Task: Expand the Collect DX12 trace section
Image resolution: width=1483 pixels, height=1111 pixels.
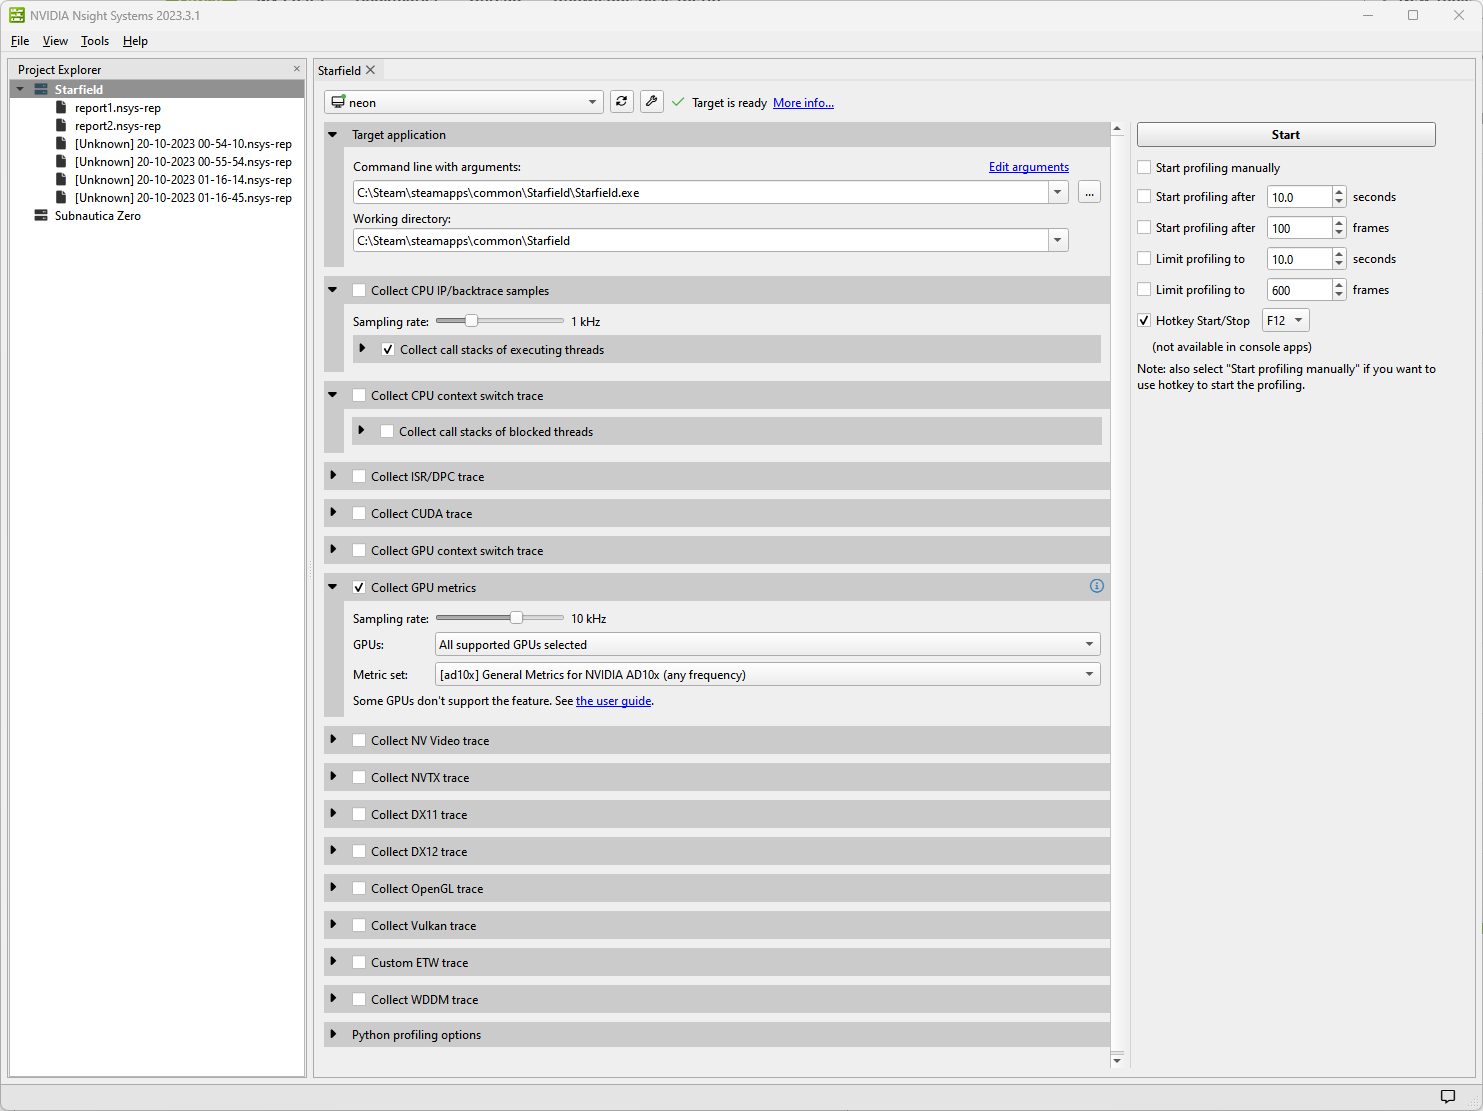Action: pos(335,851)
